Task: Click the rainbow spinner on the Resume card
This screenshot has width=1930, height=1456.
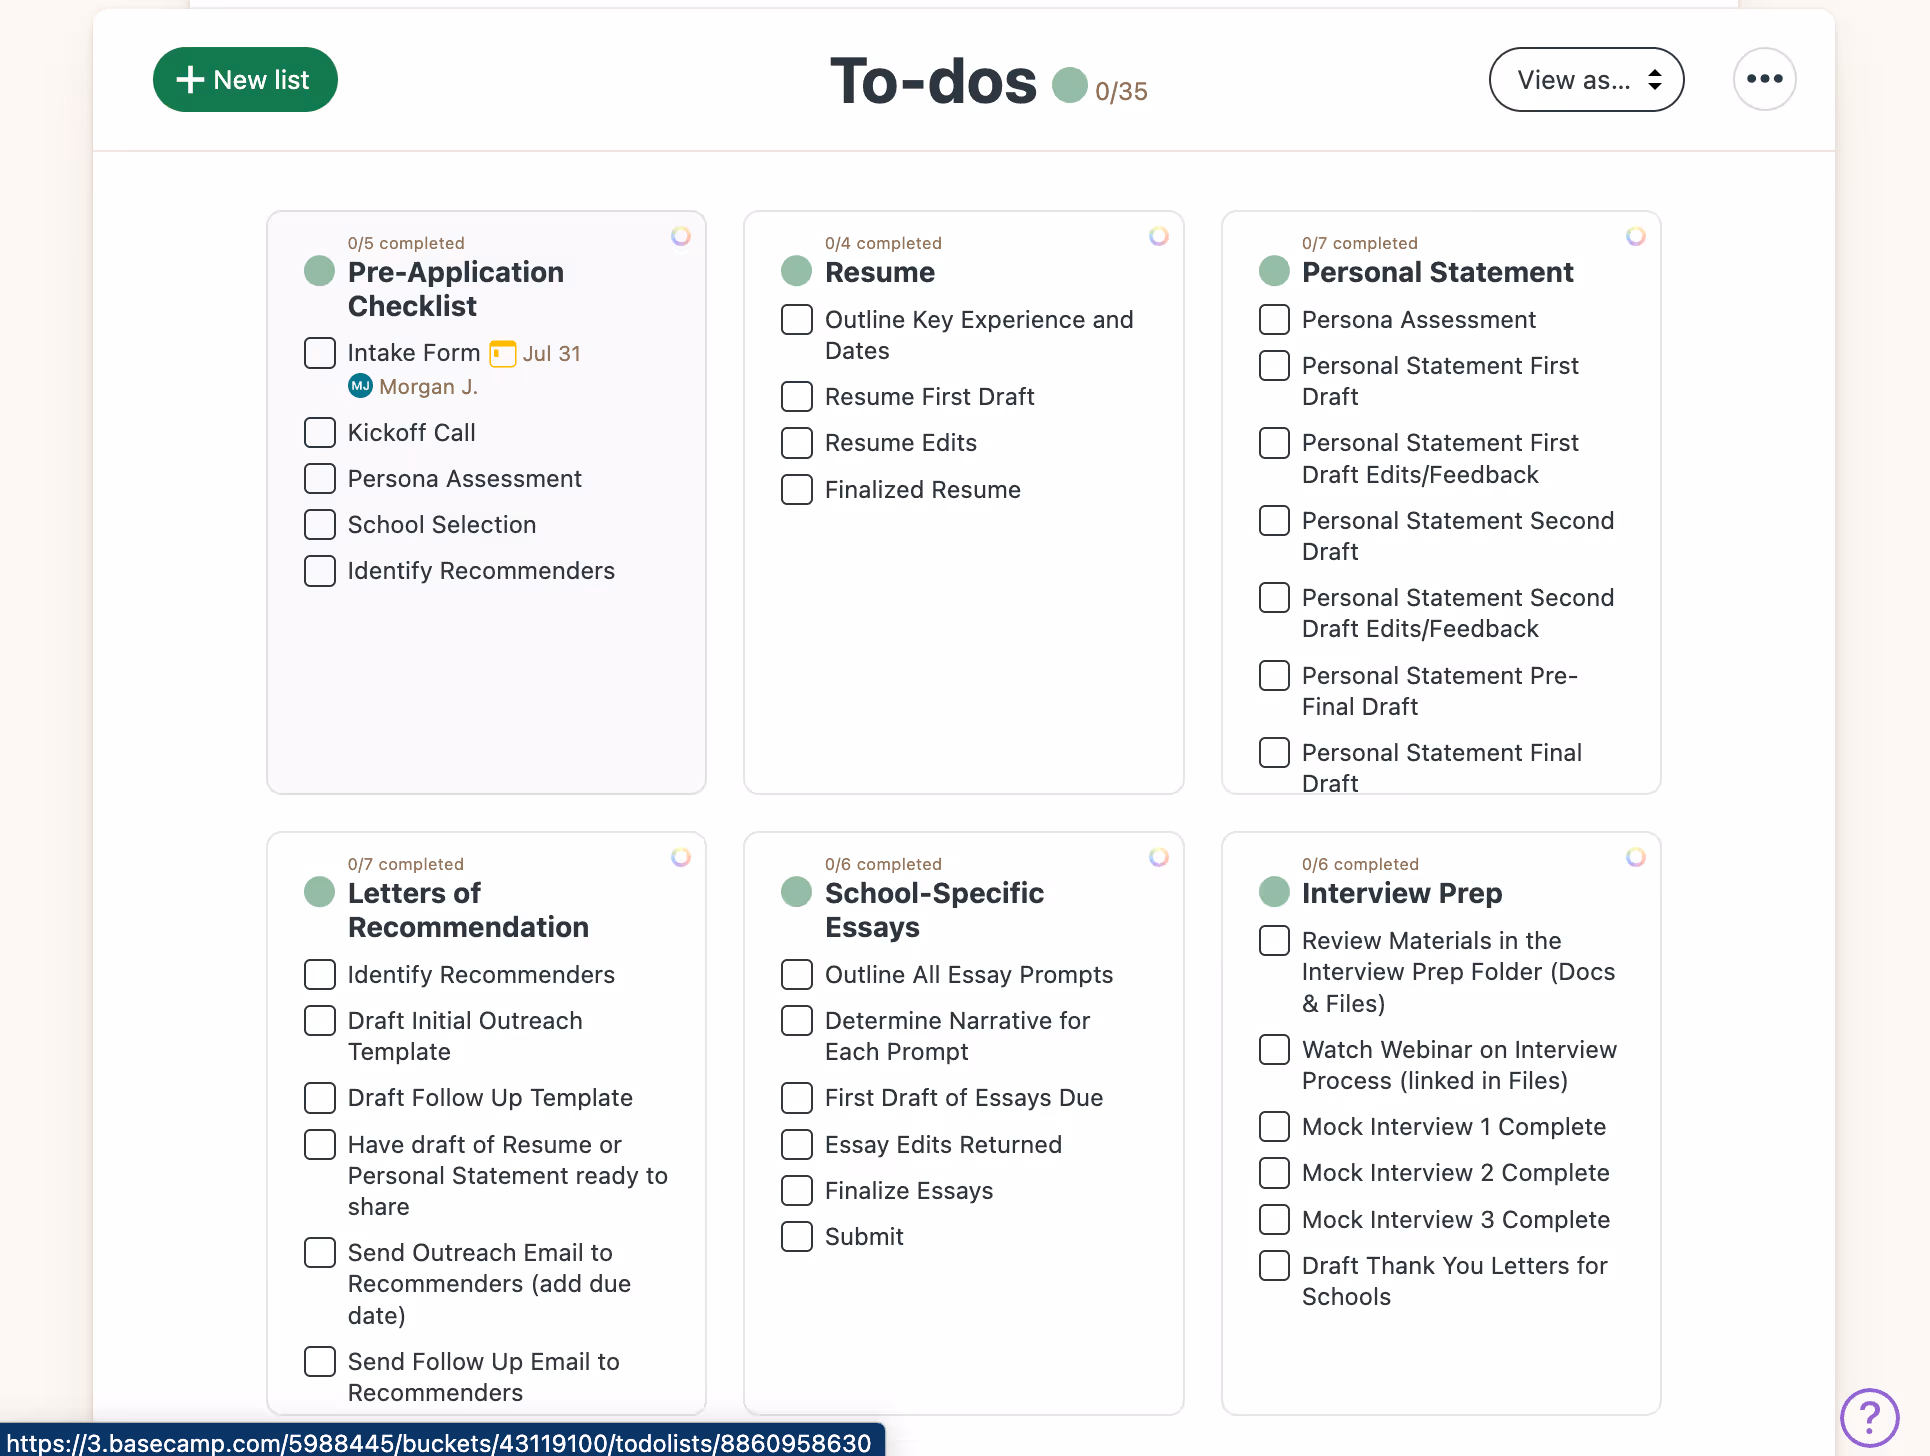Action: 1159,236
